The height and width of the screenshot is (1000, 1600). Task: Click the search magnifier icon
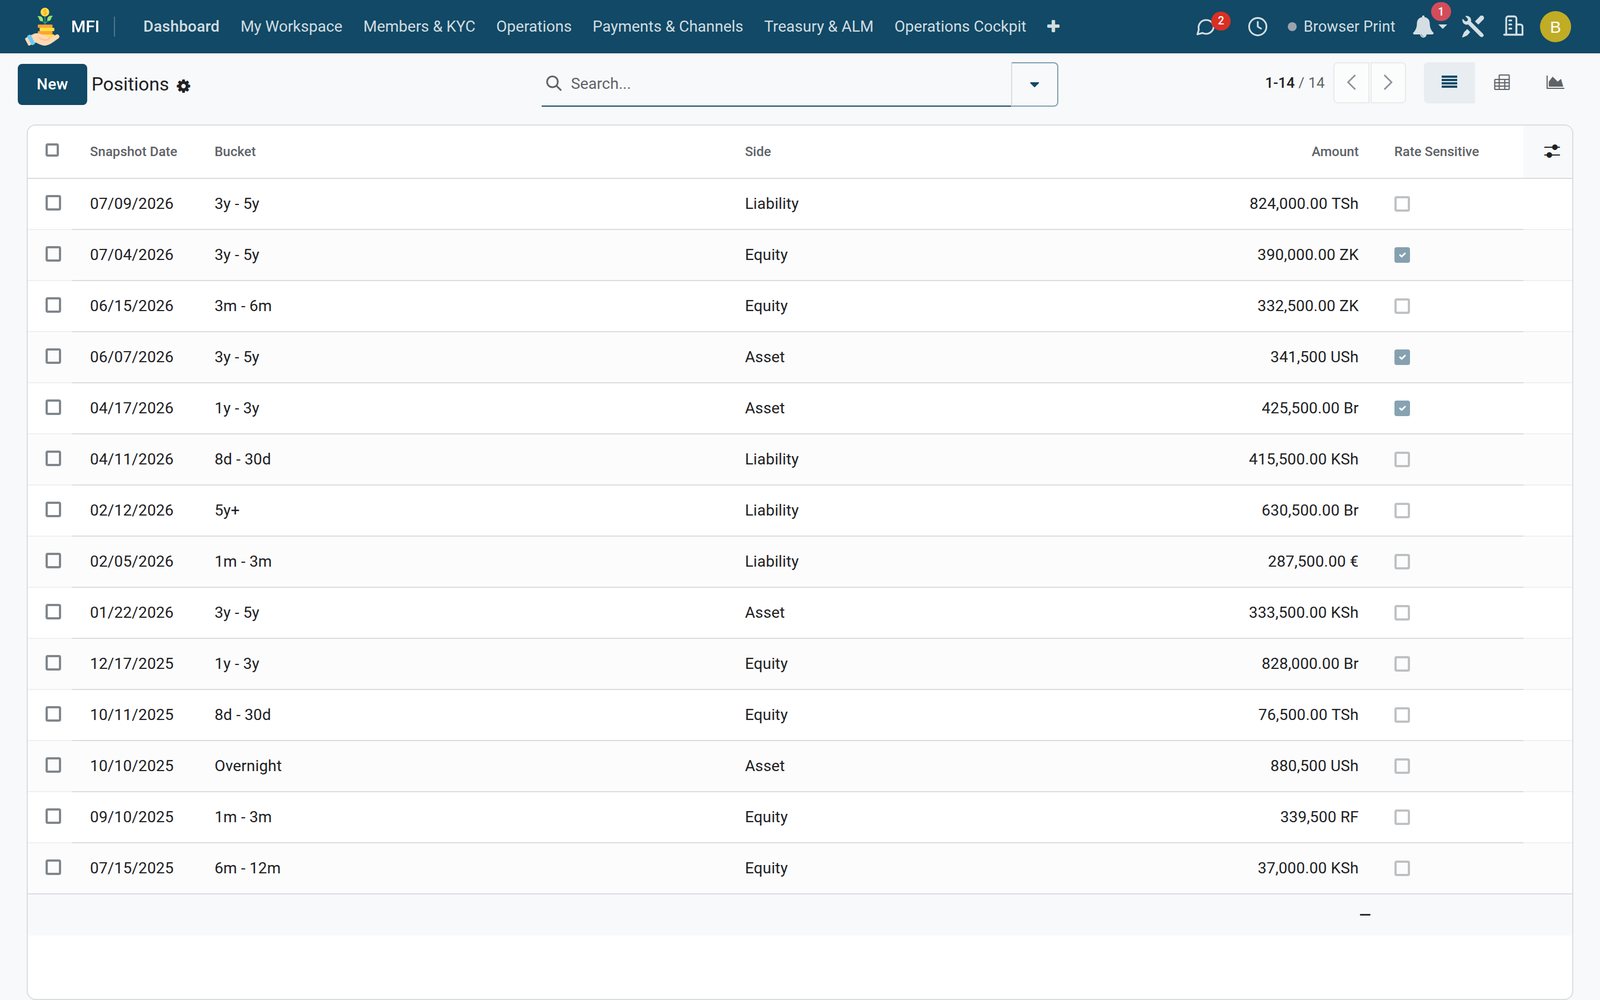553,83
